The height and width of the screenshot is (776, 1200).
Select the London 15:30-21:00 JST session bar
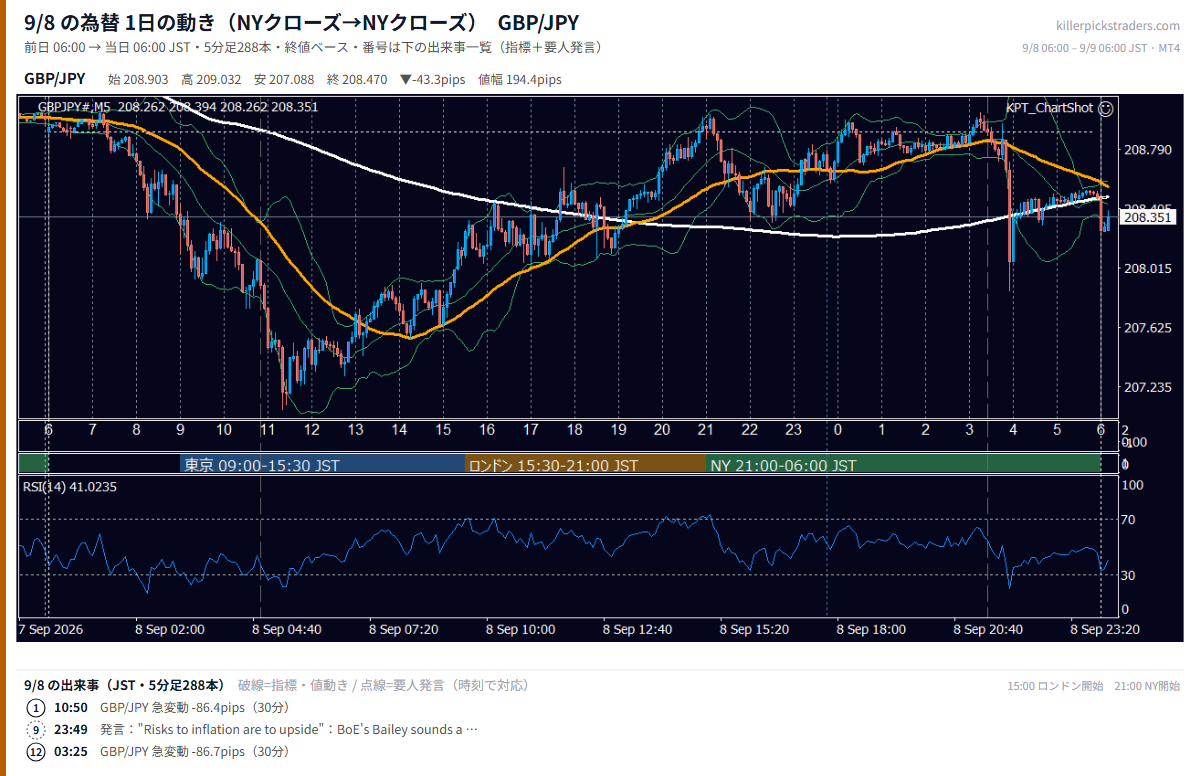coord(585,465)
